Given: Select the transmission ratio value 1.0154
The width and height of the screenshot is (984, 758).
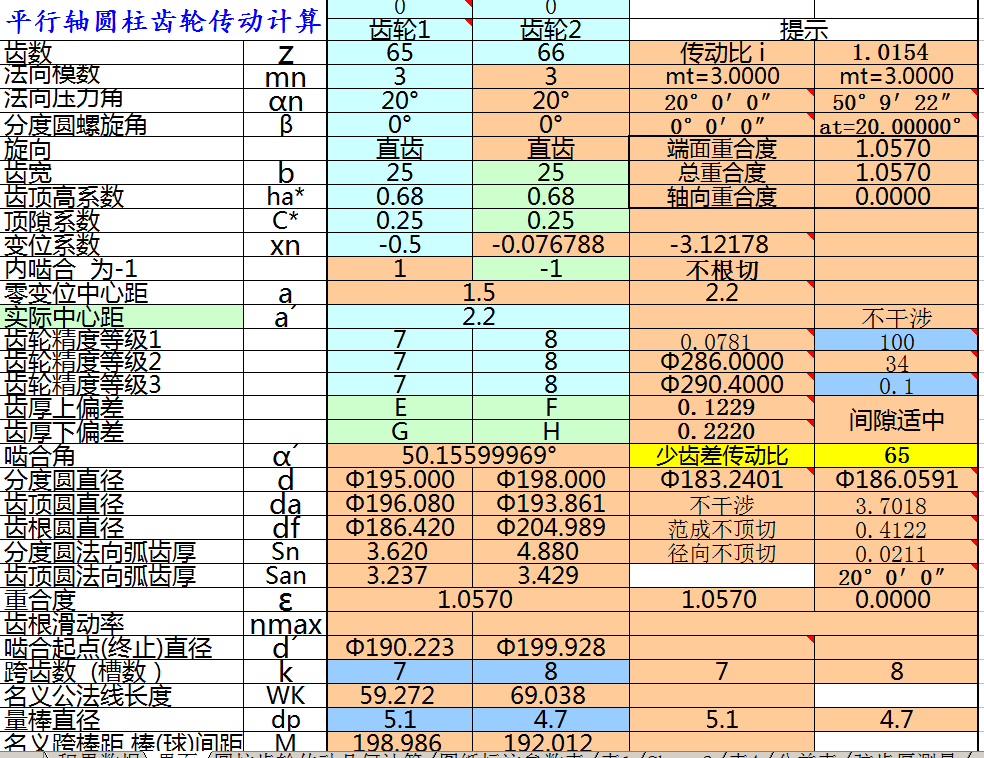Looking at the screenshot, I should click(x=896, y=53).
